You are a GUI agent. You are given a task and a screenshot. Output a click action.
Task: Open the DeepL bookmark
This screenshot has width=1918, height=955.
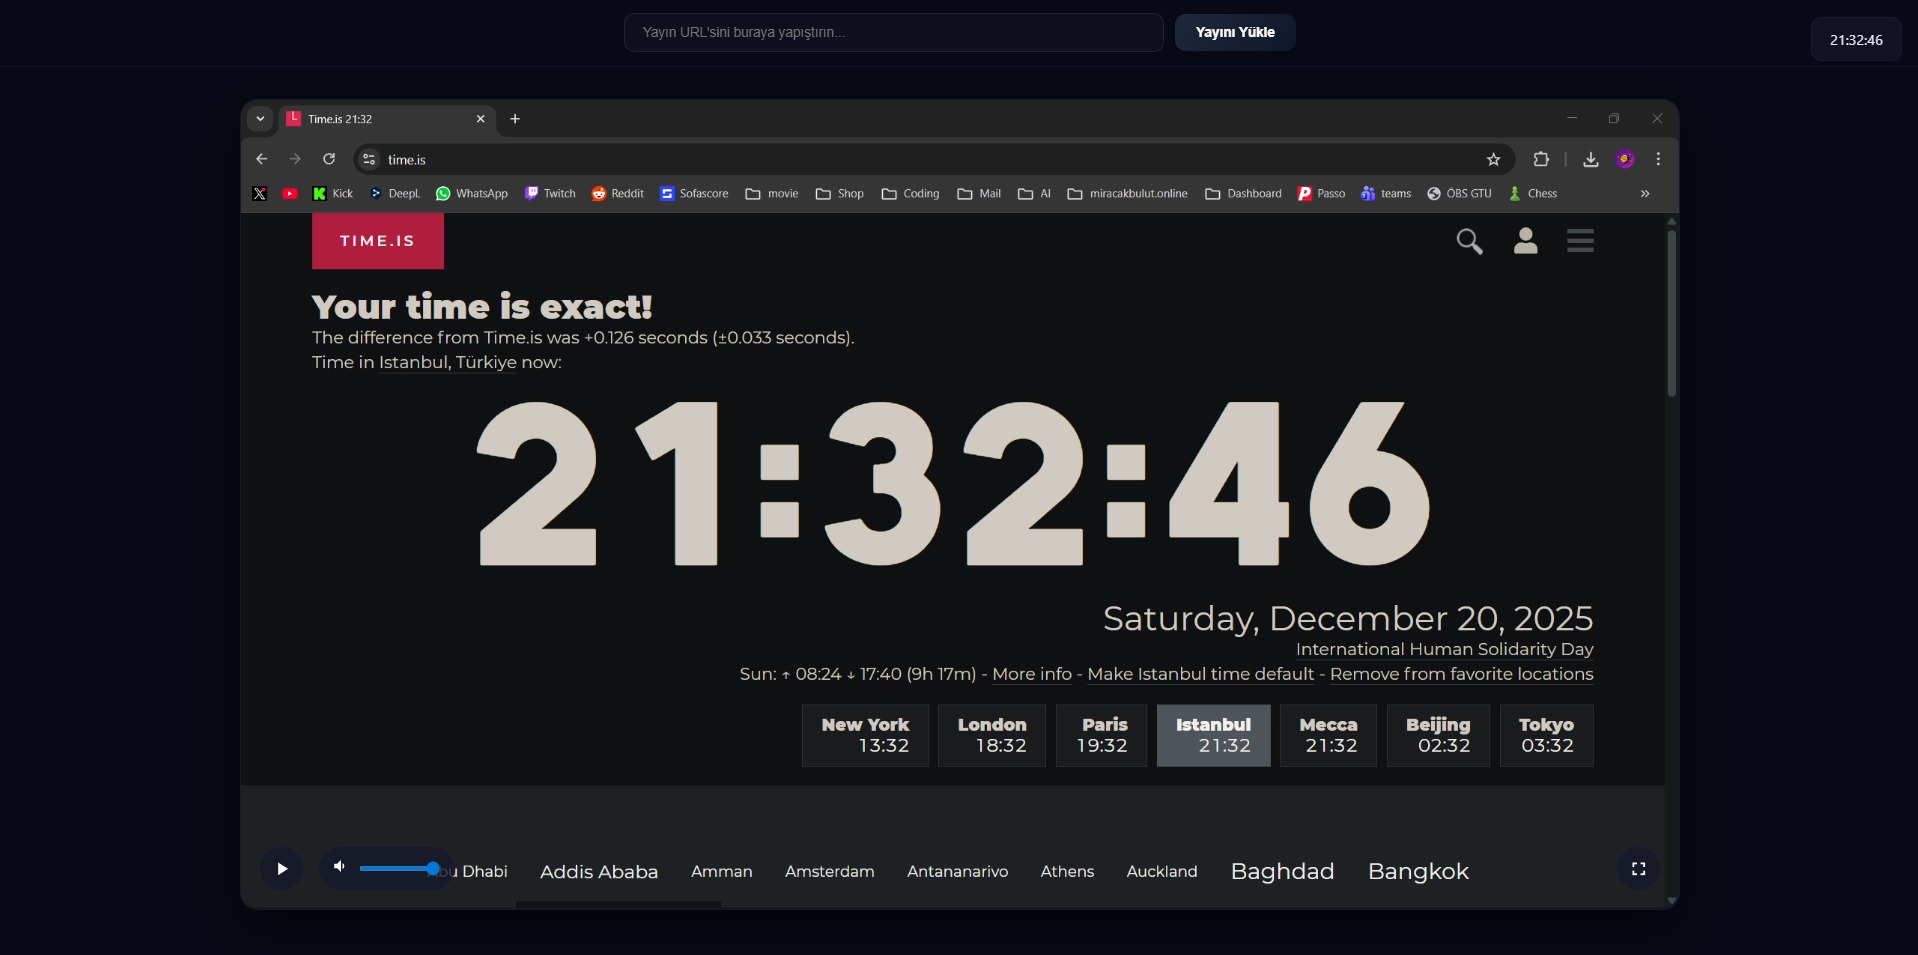(396, 194)
